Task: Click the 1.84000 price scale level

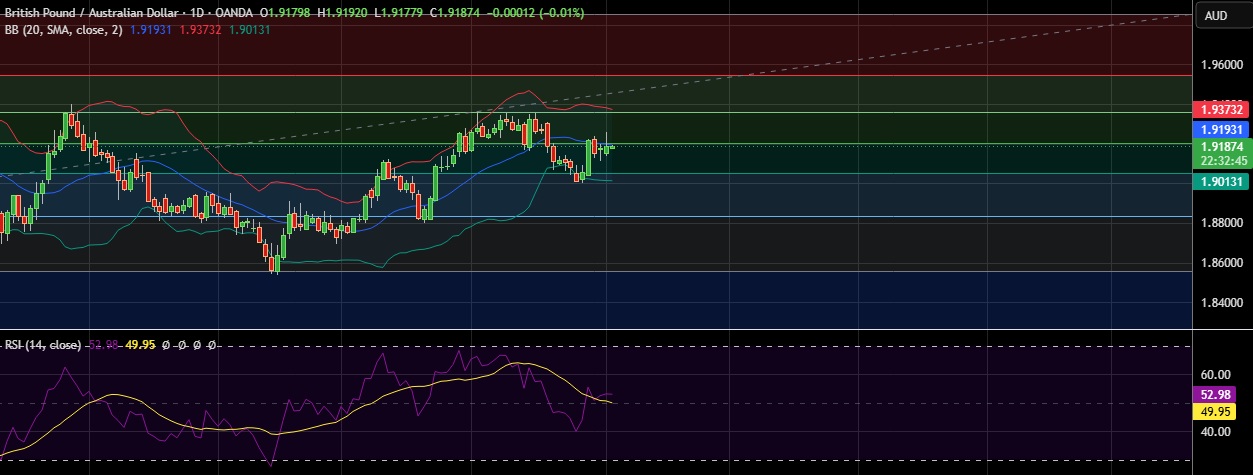Action: tap(1222, 303)
